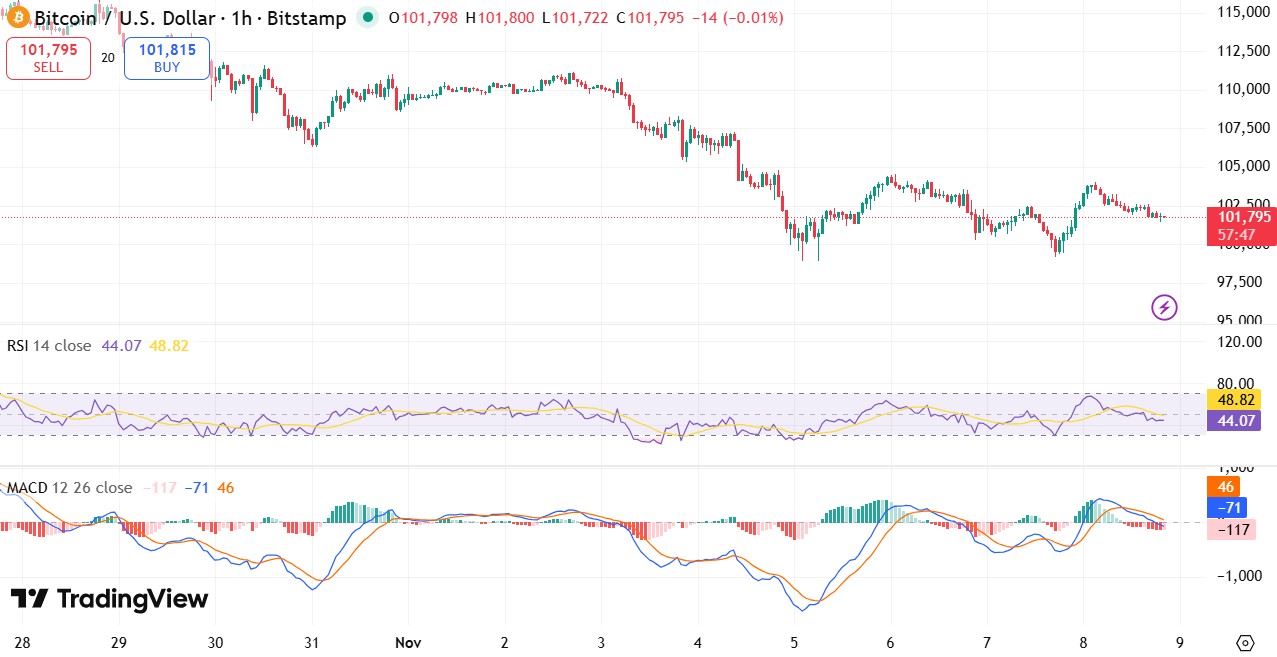Click the red SELL button showing 101,795
This screenshot has height=657, width=1277.
[x=48, y=57]
